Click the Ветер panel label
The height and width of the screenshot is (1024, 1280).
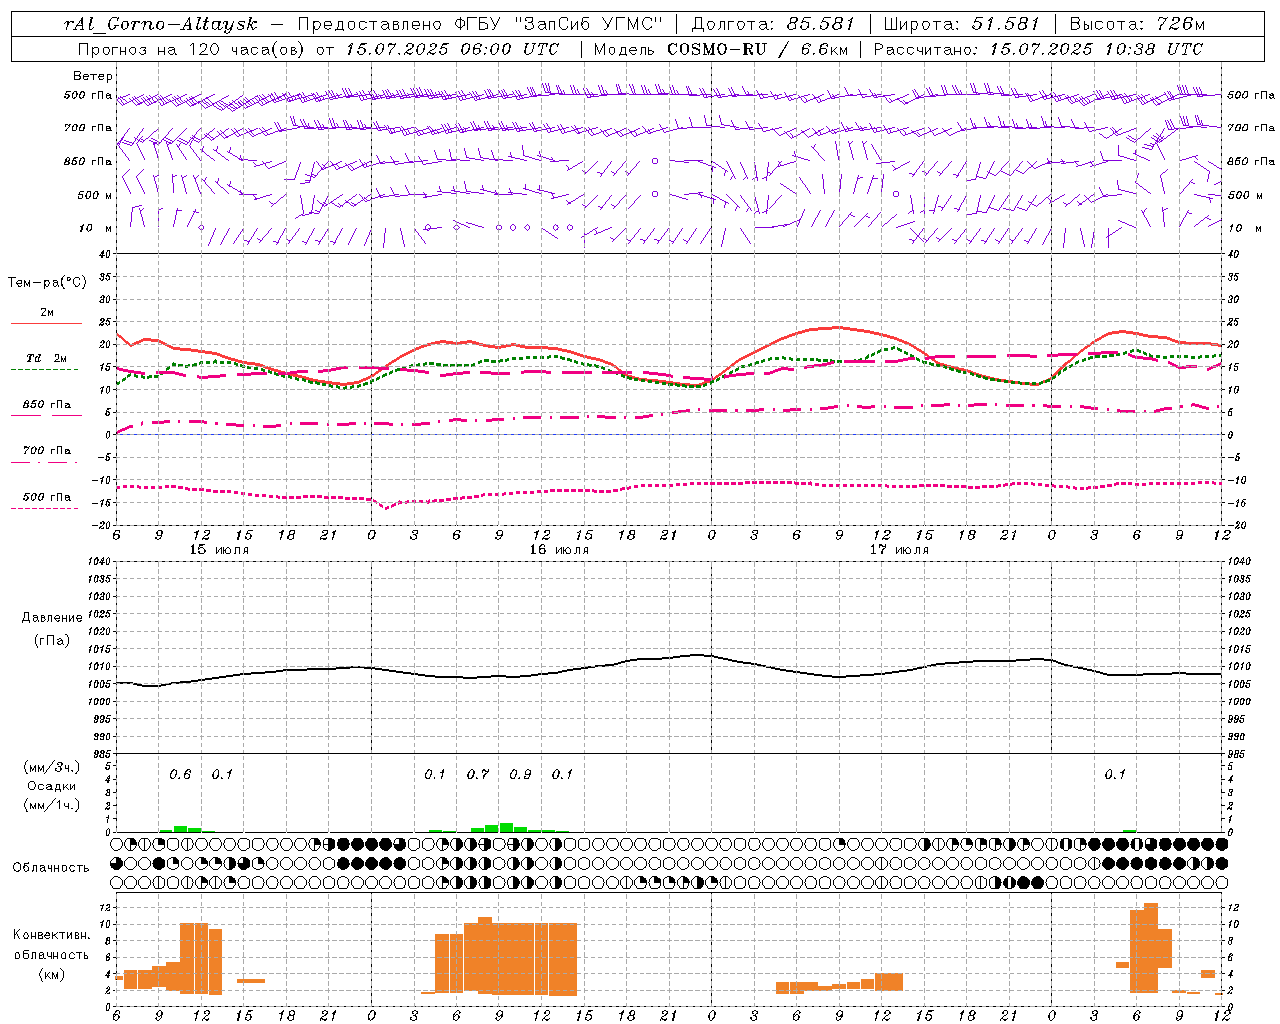pos(92,76)
